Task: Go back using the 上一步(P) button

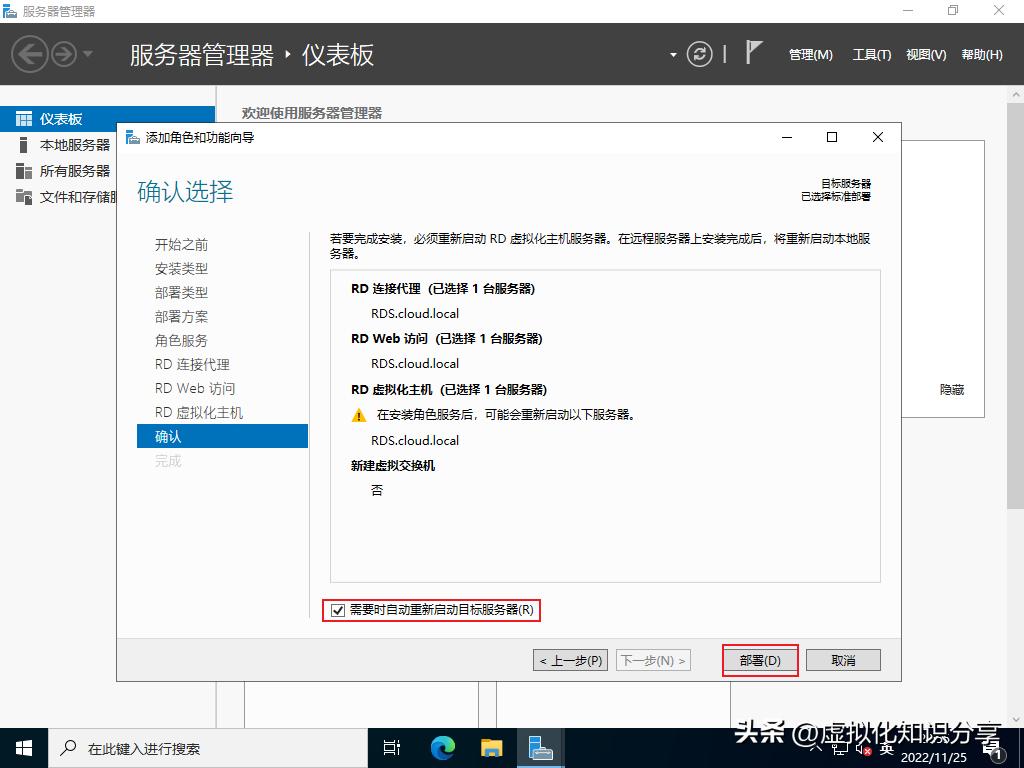Action: click(569, 659)
